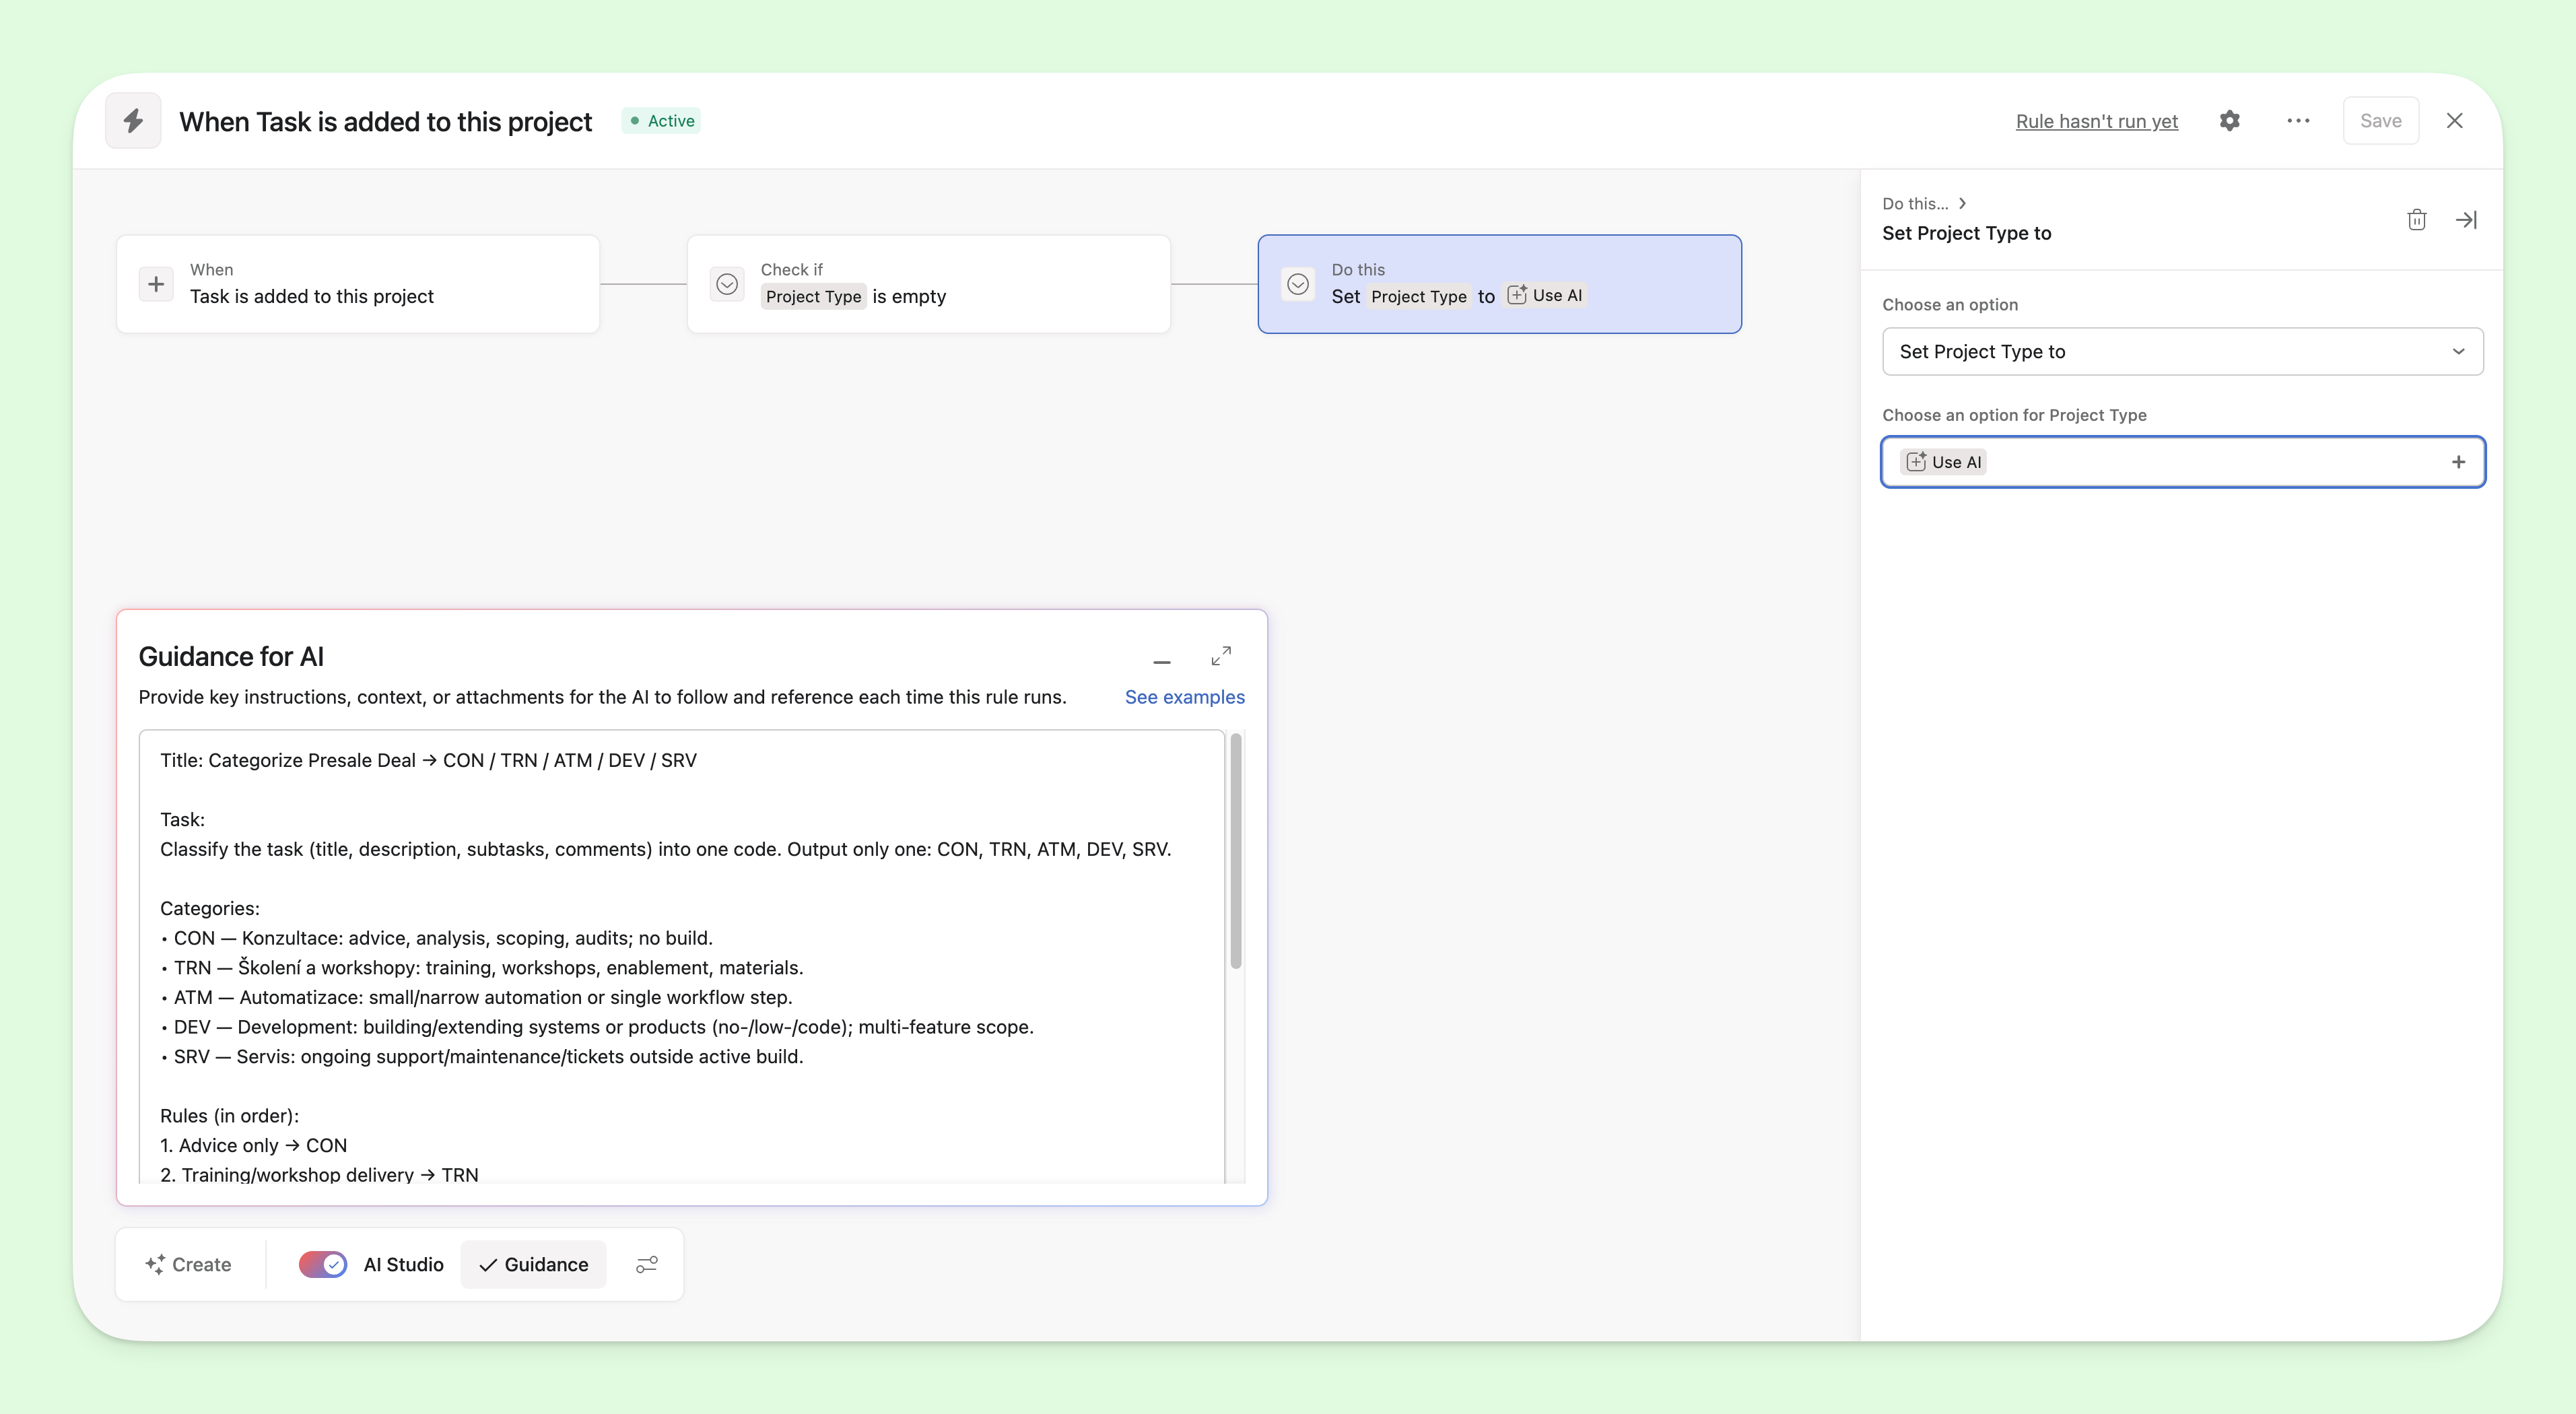Click the plus in the Use AI field

pyautogui.click(x=2458, y=462)
